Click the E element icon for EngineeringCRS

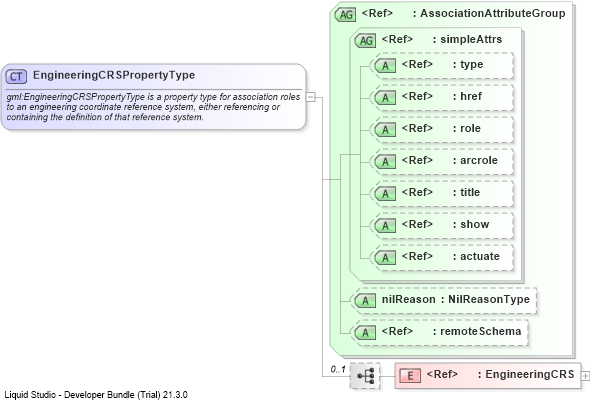(x=410, y=376)
